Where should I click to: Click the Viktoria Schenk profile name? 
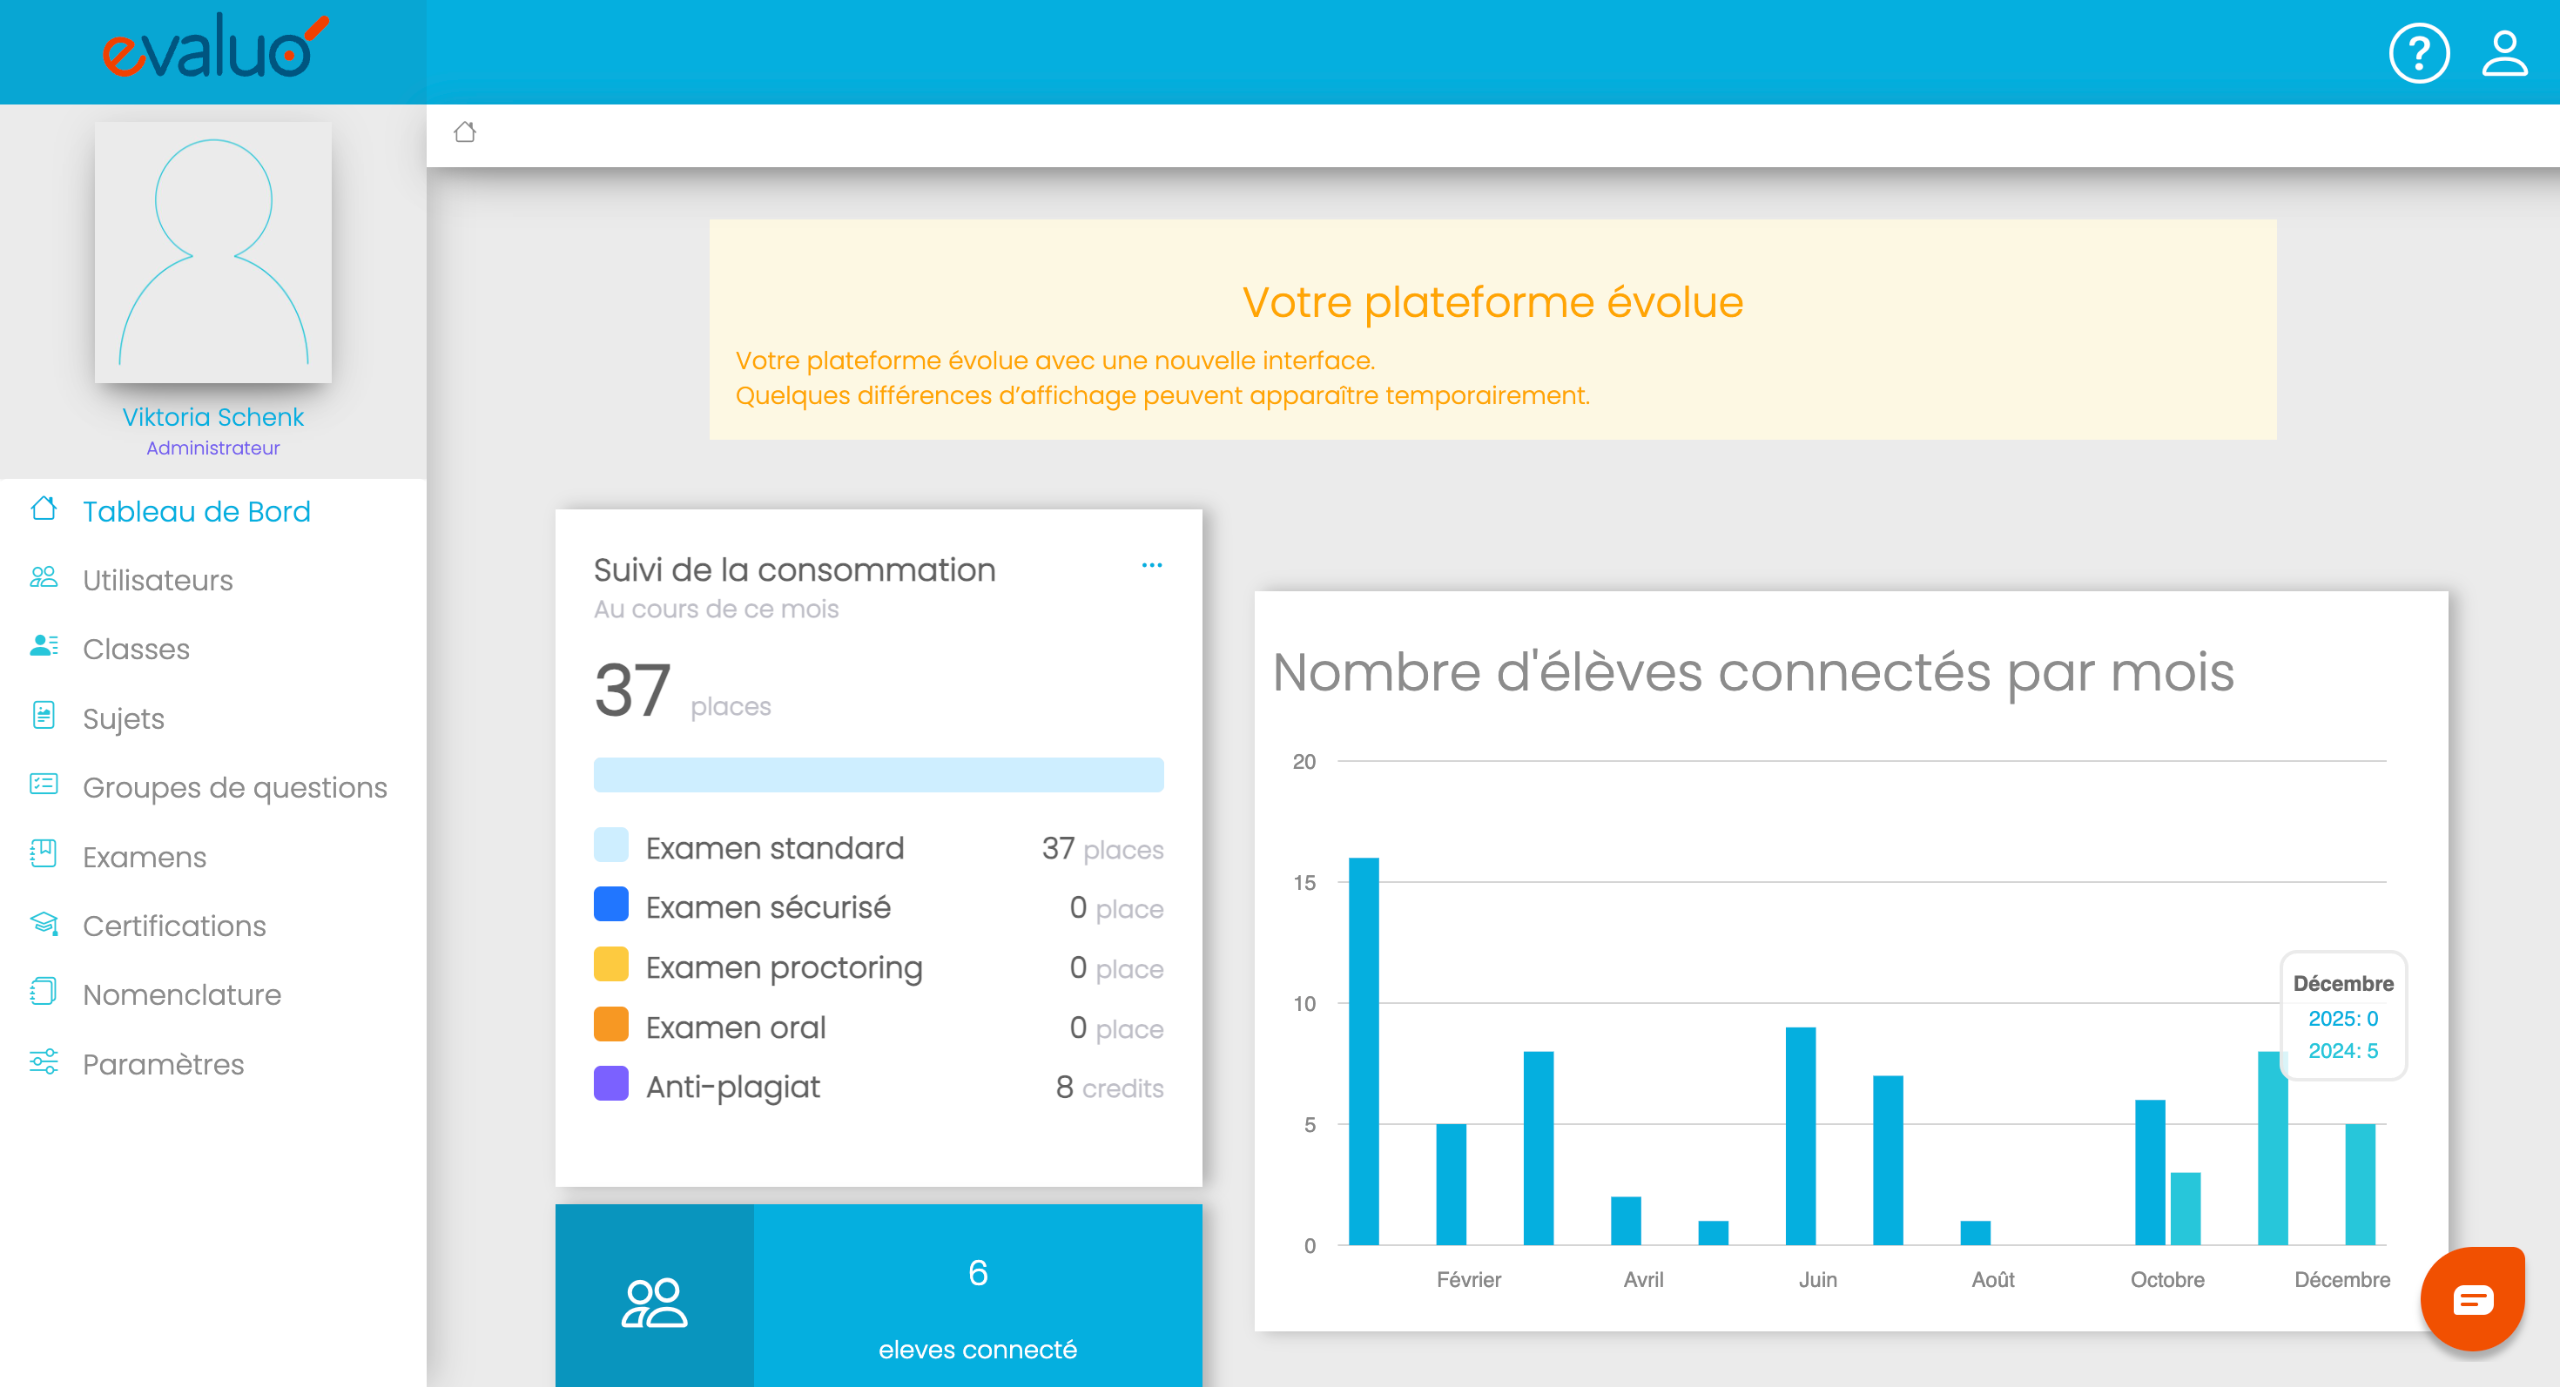click(213, 417)
